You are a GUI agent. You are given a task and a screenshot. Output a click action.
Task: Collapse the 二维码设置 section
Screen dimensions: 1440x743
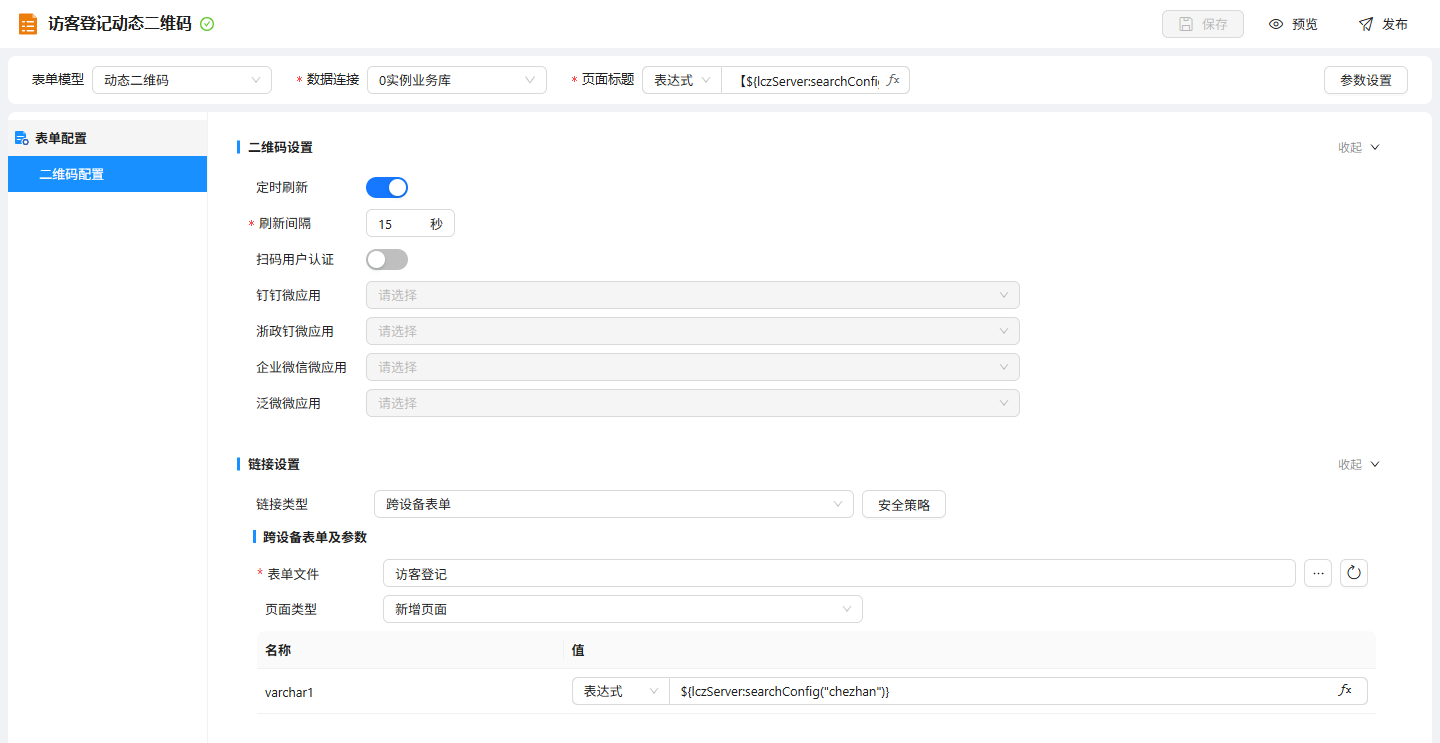[1359, 147]
